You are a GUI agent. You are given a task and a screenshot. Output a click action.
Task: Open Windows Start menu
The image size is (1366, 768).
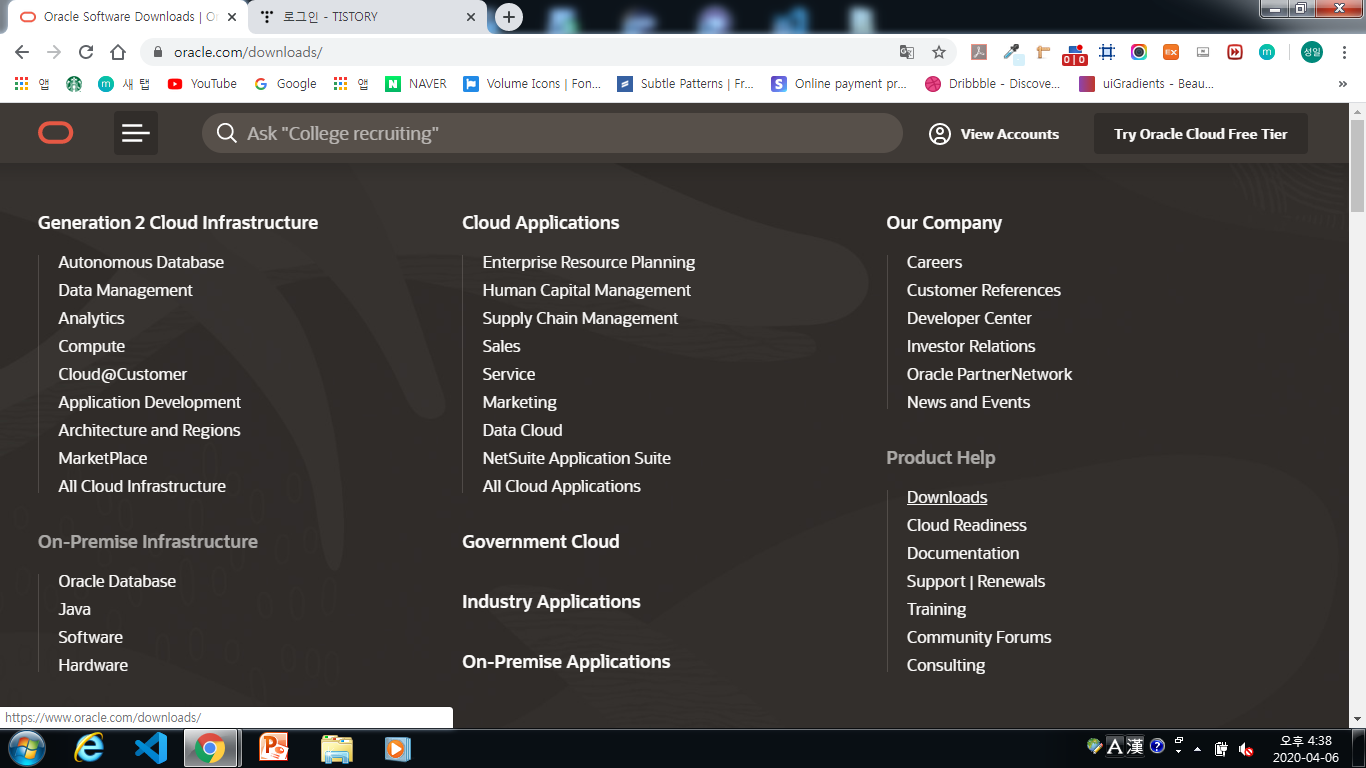pos(26,748)
